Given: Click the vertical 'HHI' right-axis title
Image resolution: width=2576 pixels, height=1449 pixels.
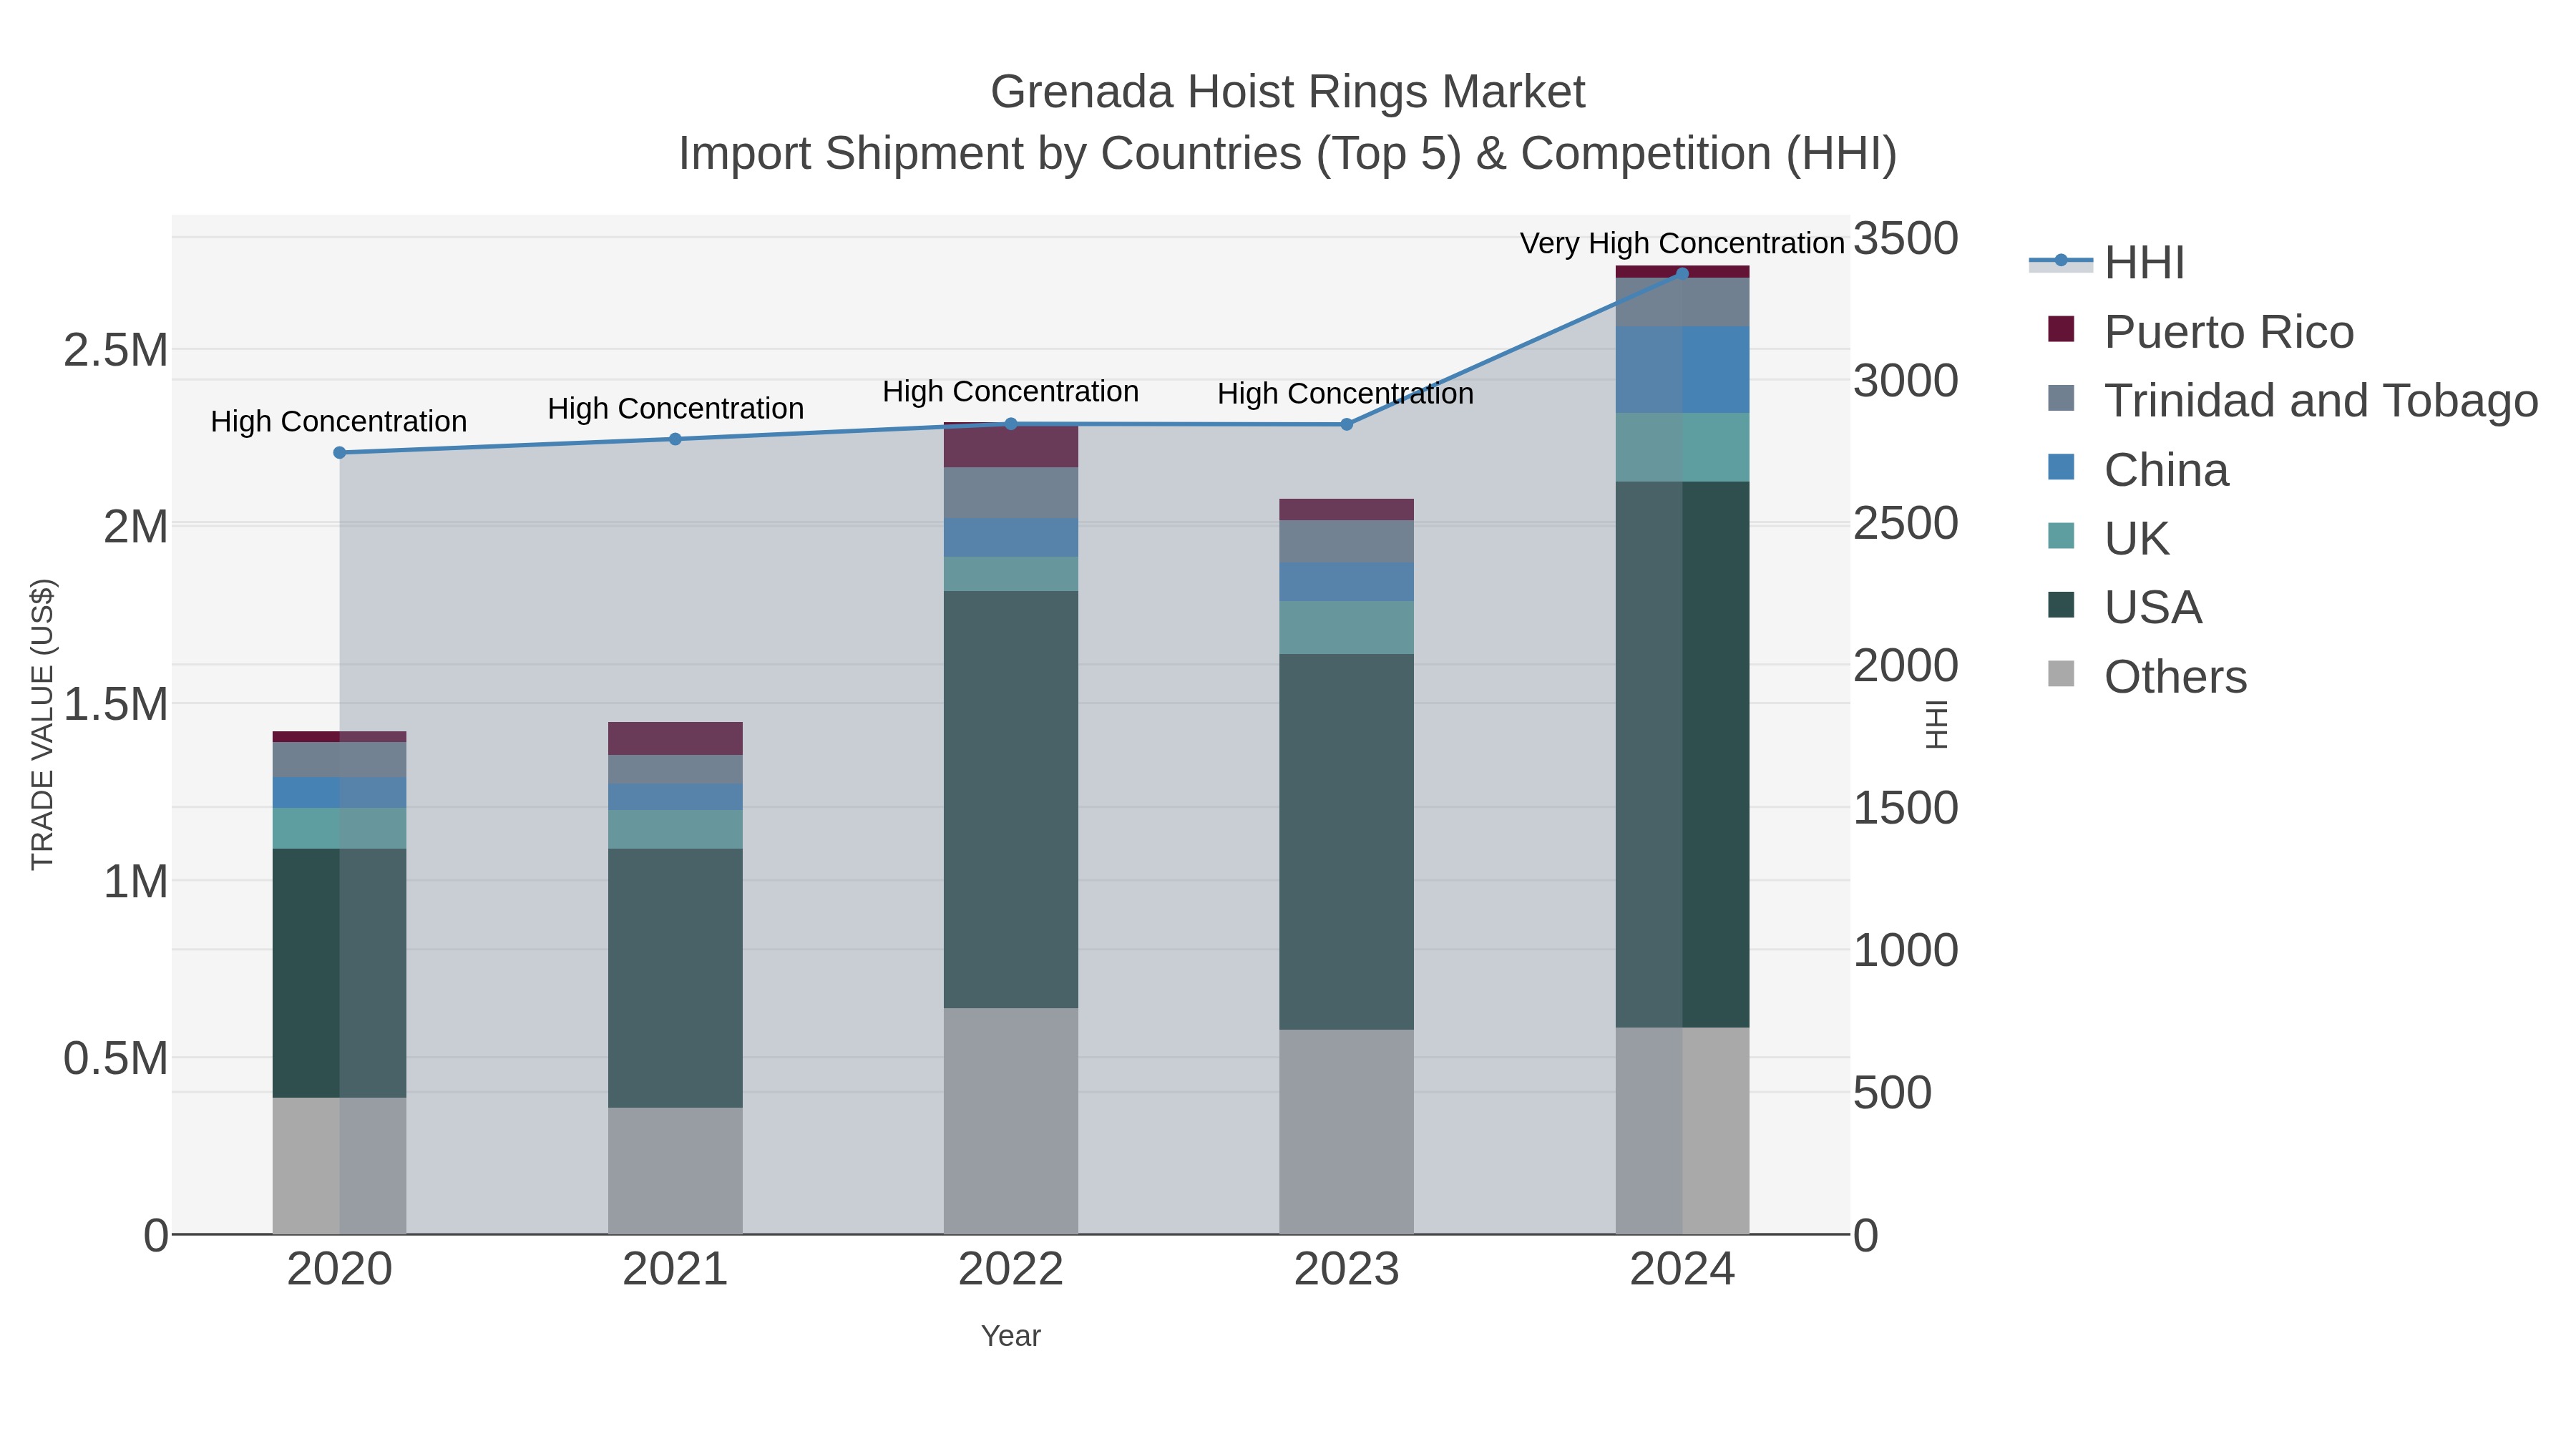Looking at the screenshot, I should (x=1937, y=724).
